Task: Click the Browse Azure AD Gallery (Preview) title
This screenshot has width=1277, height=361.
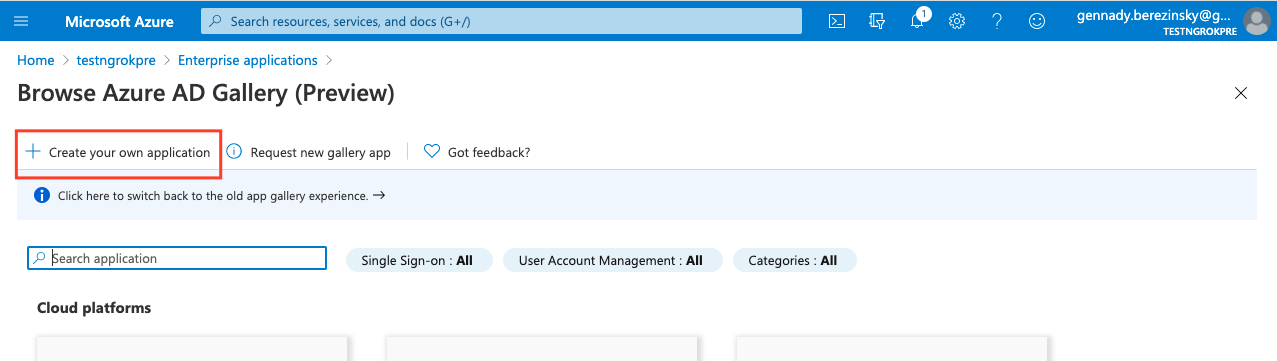Action: point(206,94)
